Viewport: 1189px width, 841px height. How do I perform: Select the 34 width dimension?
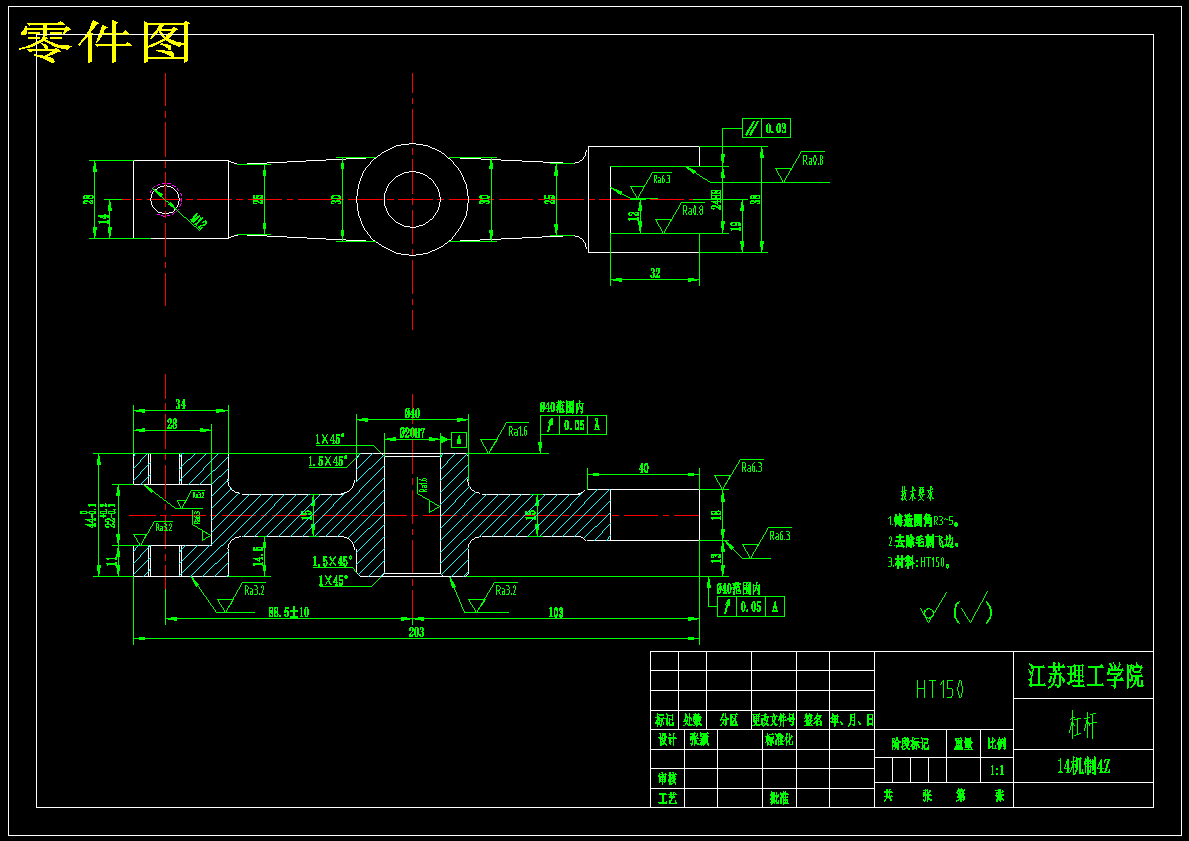coord(180,403)
